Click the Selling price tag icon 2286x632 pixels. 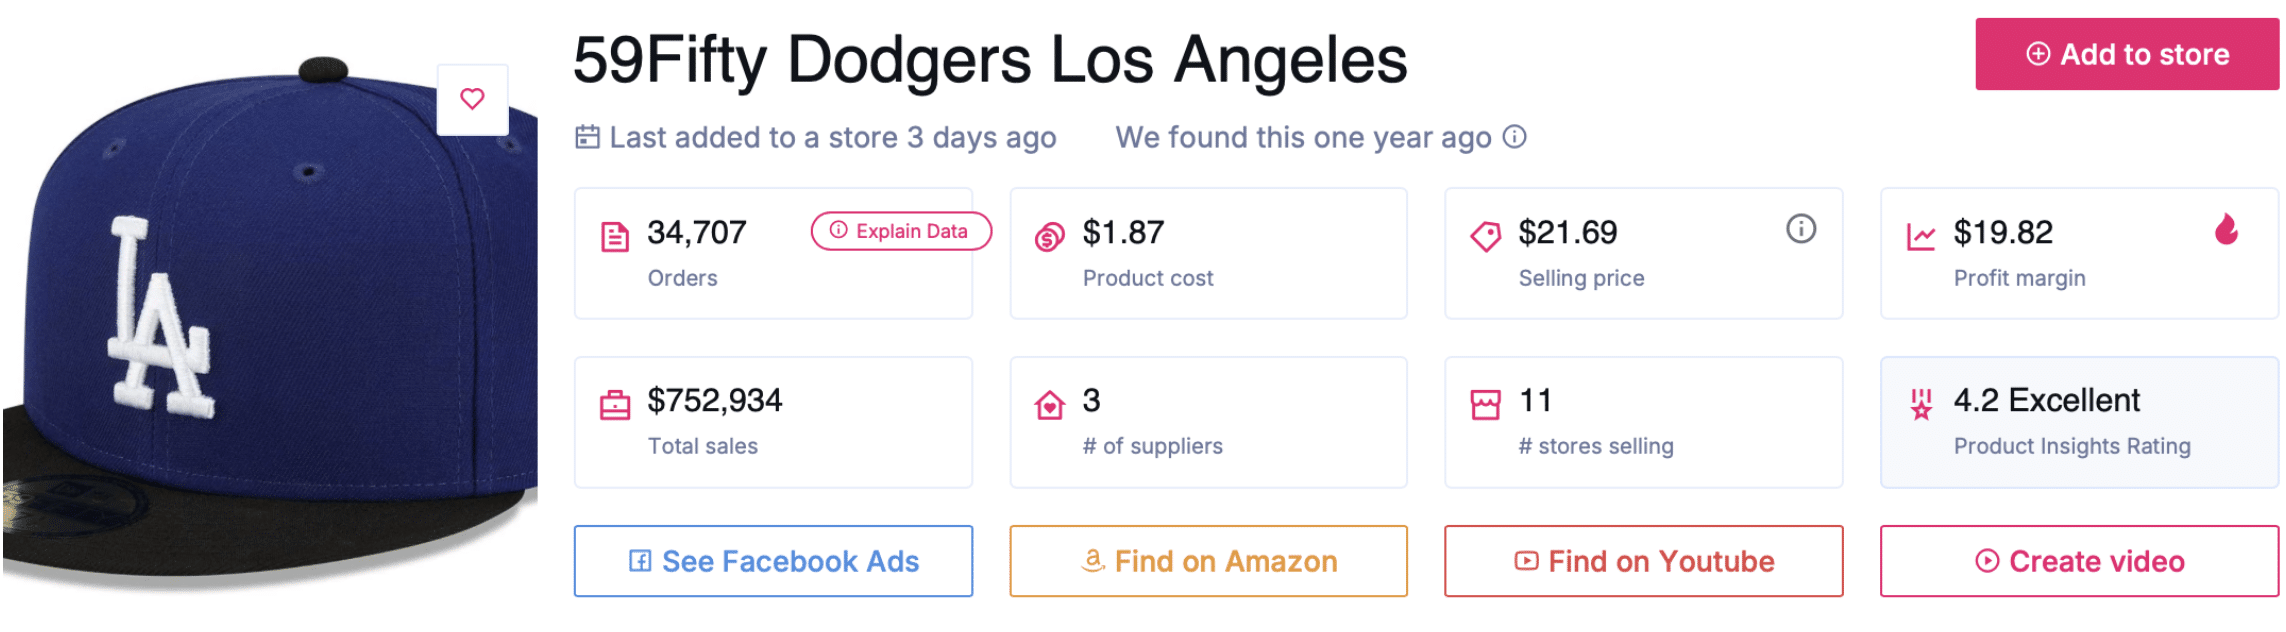click(1485, 237)
